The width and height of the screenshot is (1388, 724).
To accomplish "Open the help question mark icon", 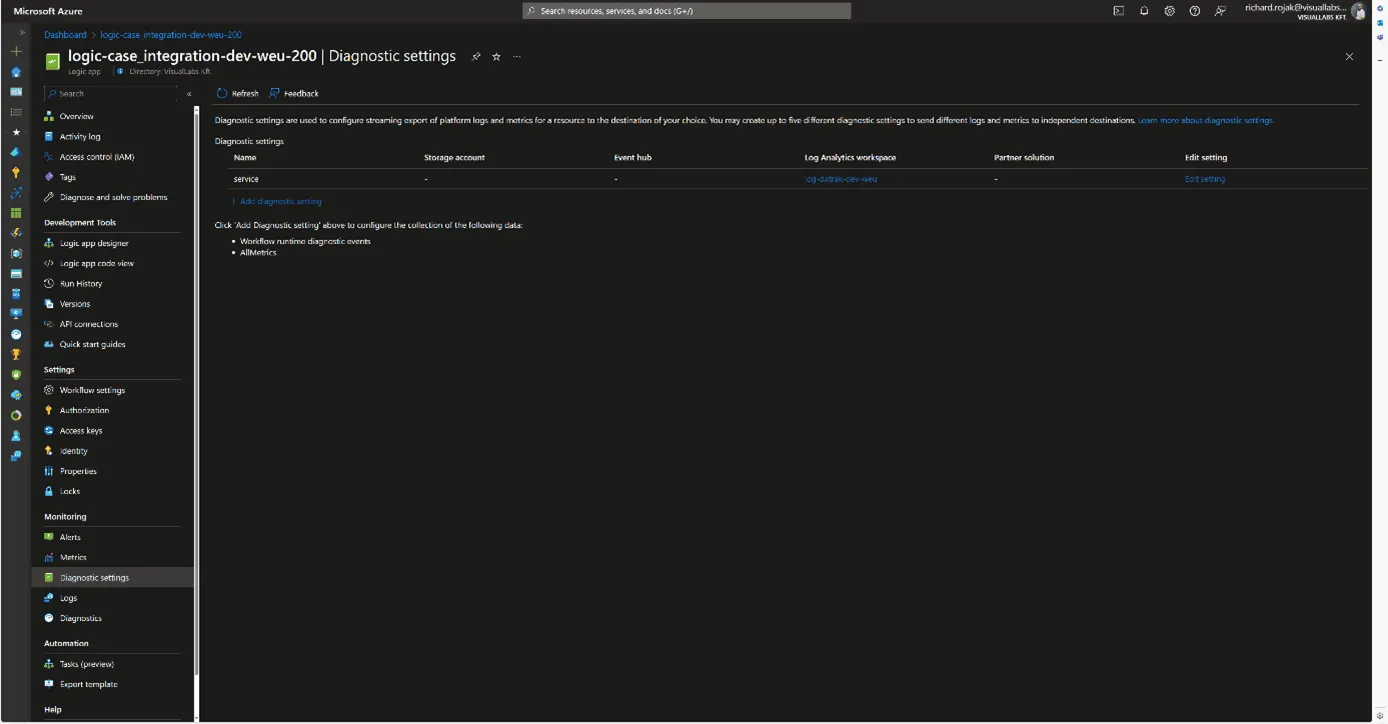I will click(x=1195, y=11).
